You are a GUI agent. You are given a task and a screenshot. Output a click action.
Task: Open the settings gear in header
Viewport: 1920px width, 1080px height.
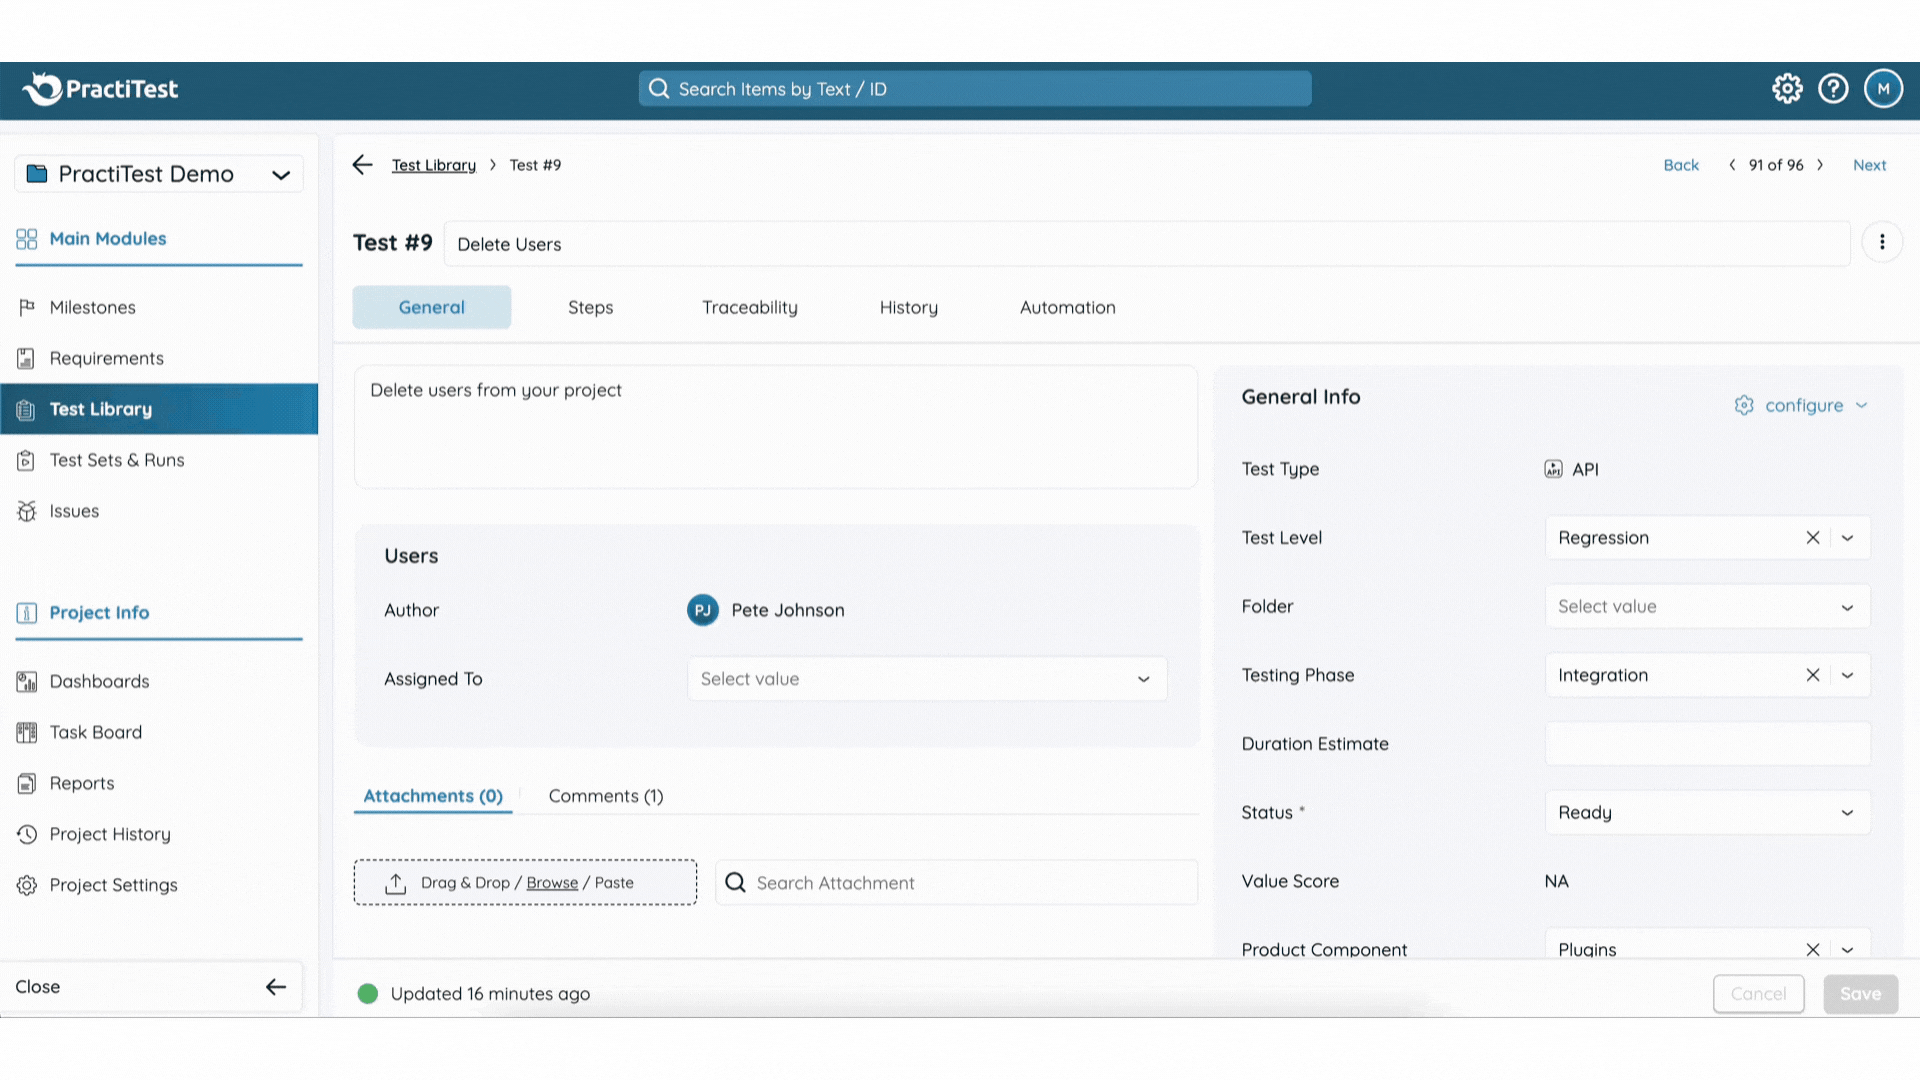(1787, 89)
